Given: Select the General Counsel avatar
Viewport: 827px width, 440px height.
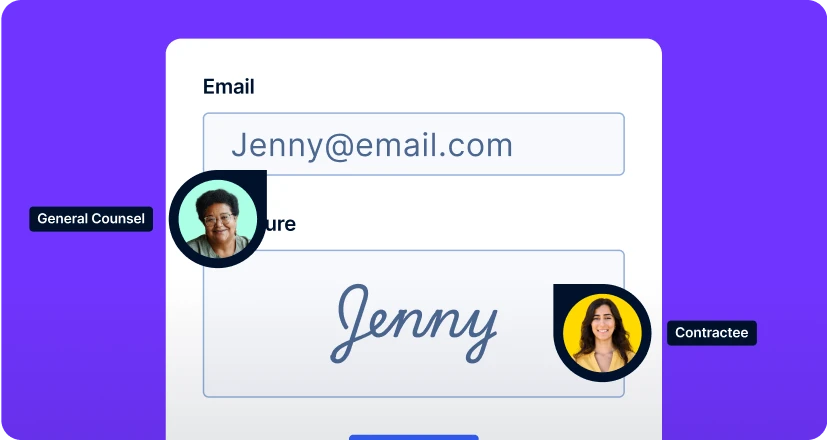Looking at the screenshot, I should click(218, 218).
